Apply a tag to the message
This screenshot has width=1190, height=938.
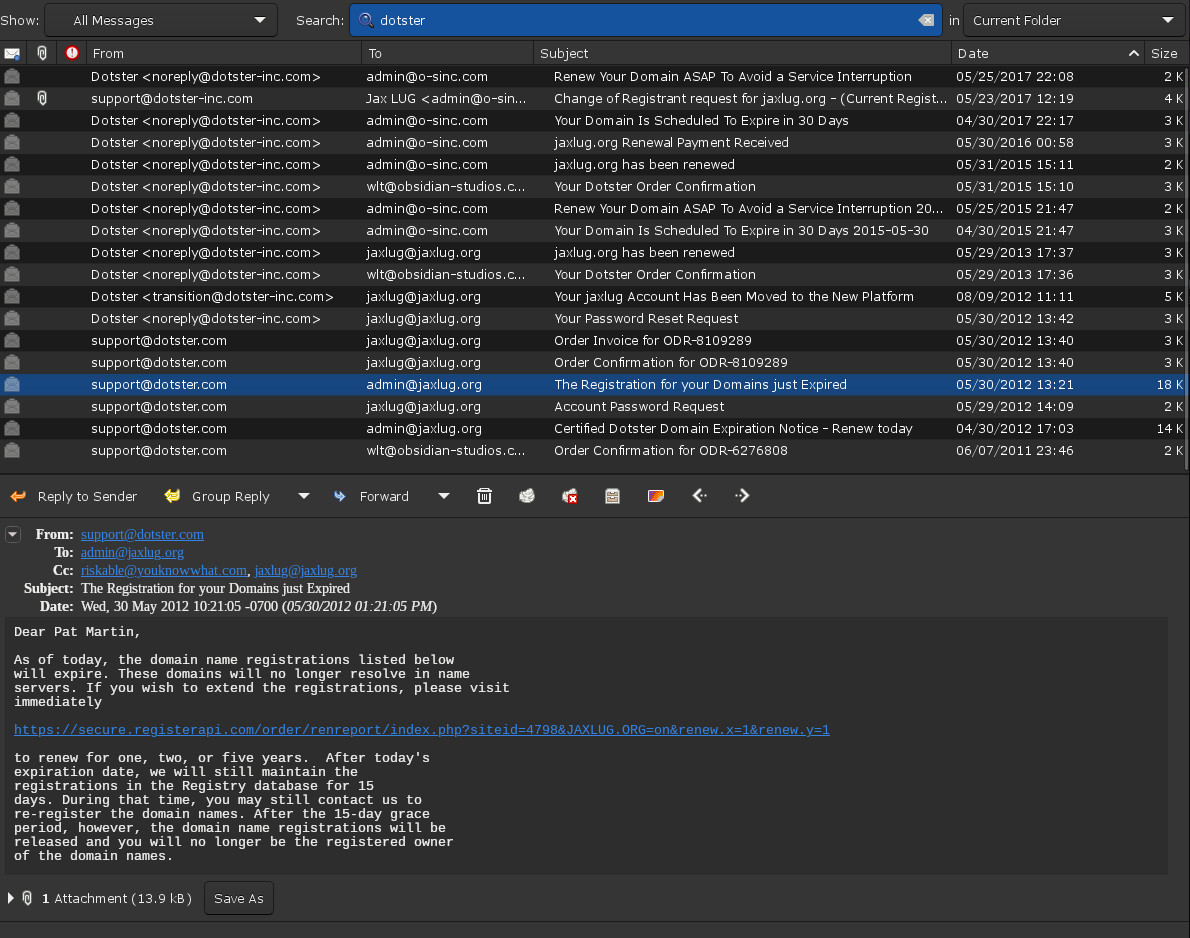(x=655, y=495)
